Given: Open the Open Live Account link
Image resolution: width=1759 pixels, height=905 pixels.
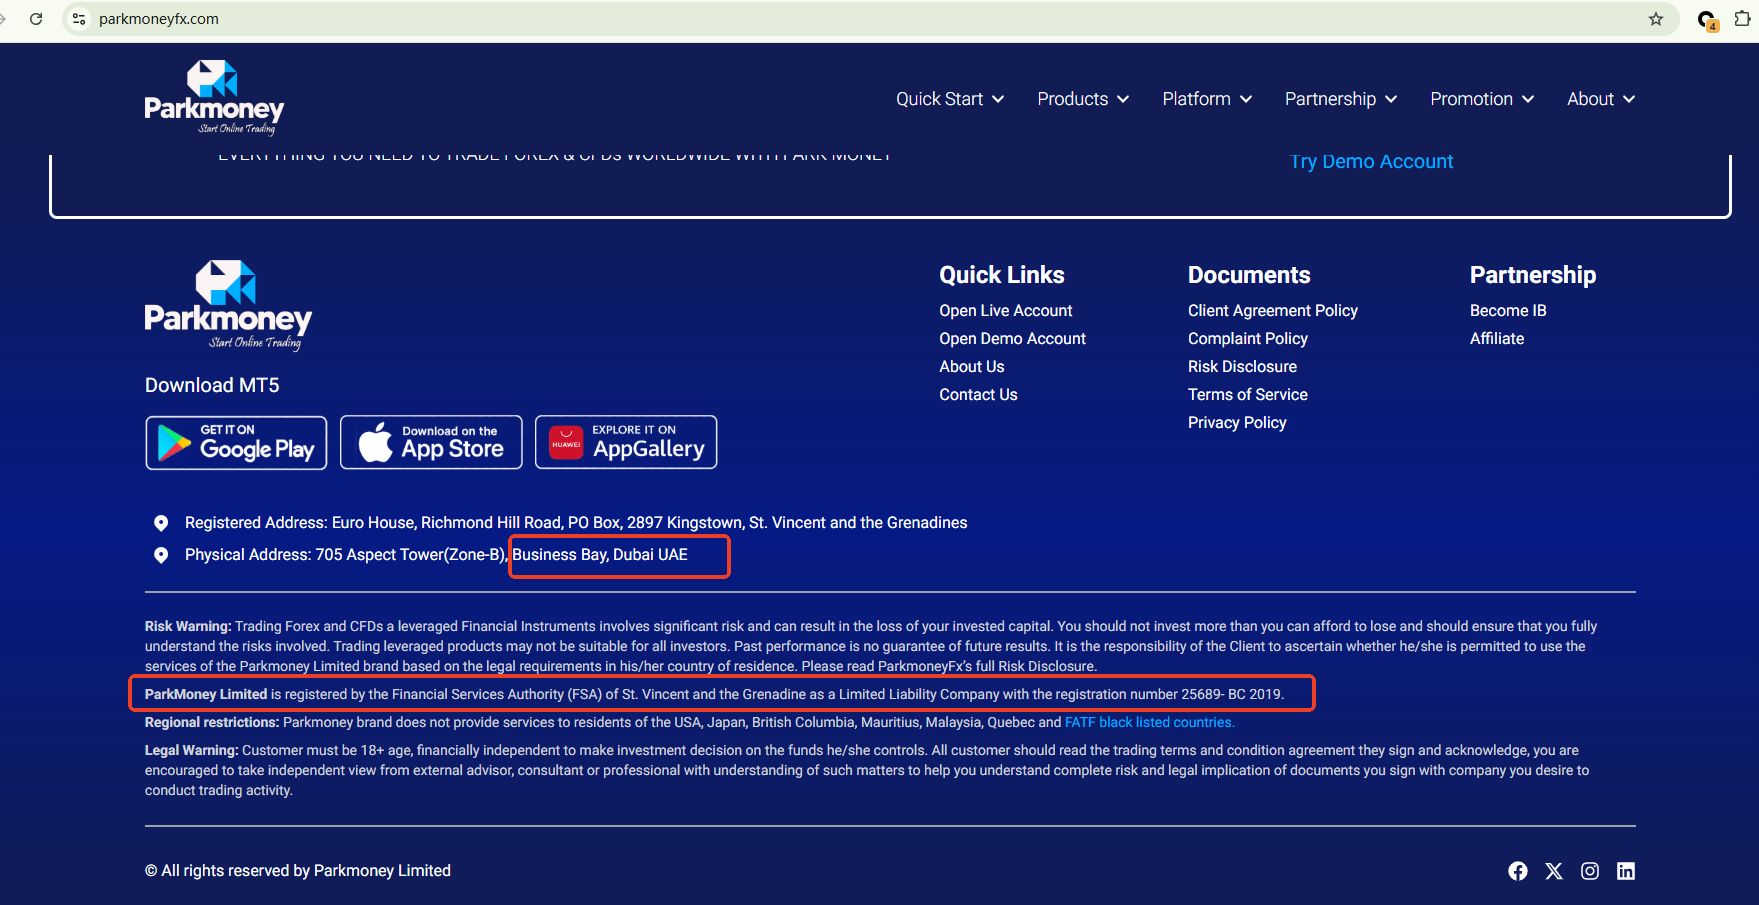Looking at the screenshot, I should click(1006, 311).
